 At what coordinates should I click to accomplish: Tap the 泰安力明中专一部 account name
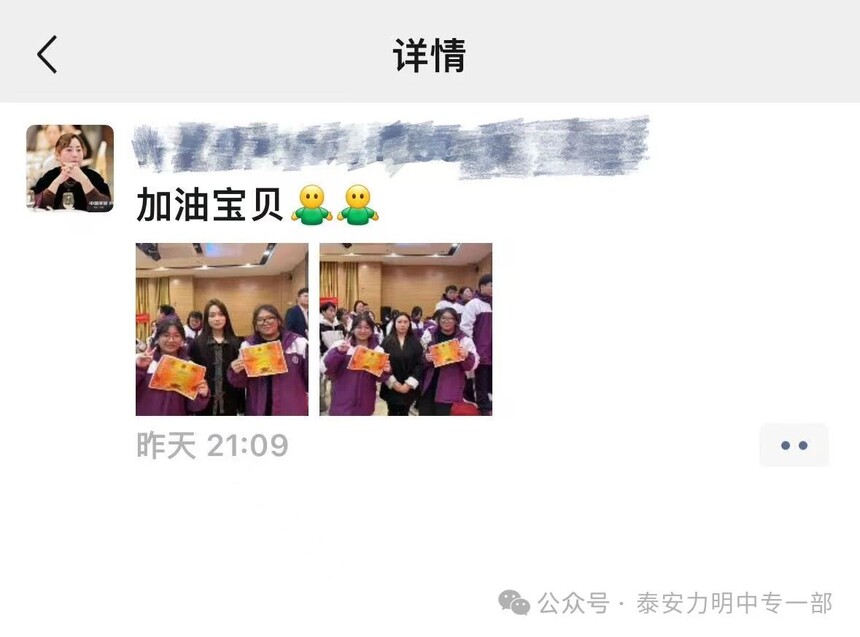point(734,603)
